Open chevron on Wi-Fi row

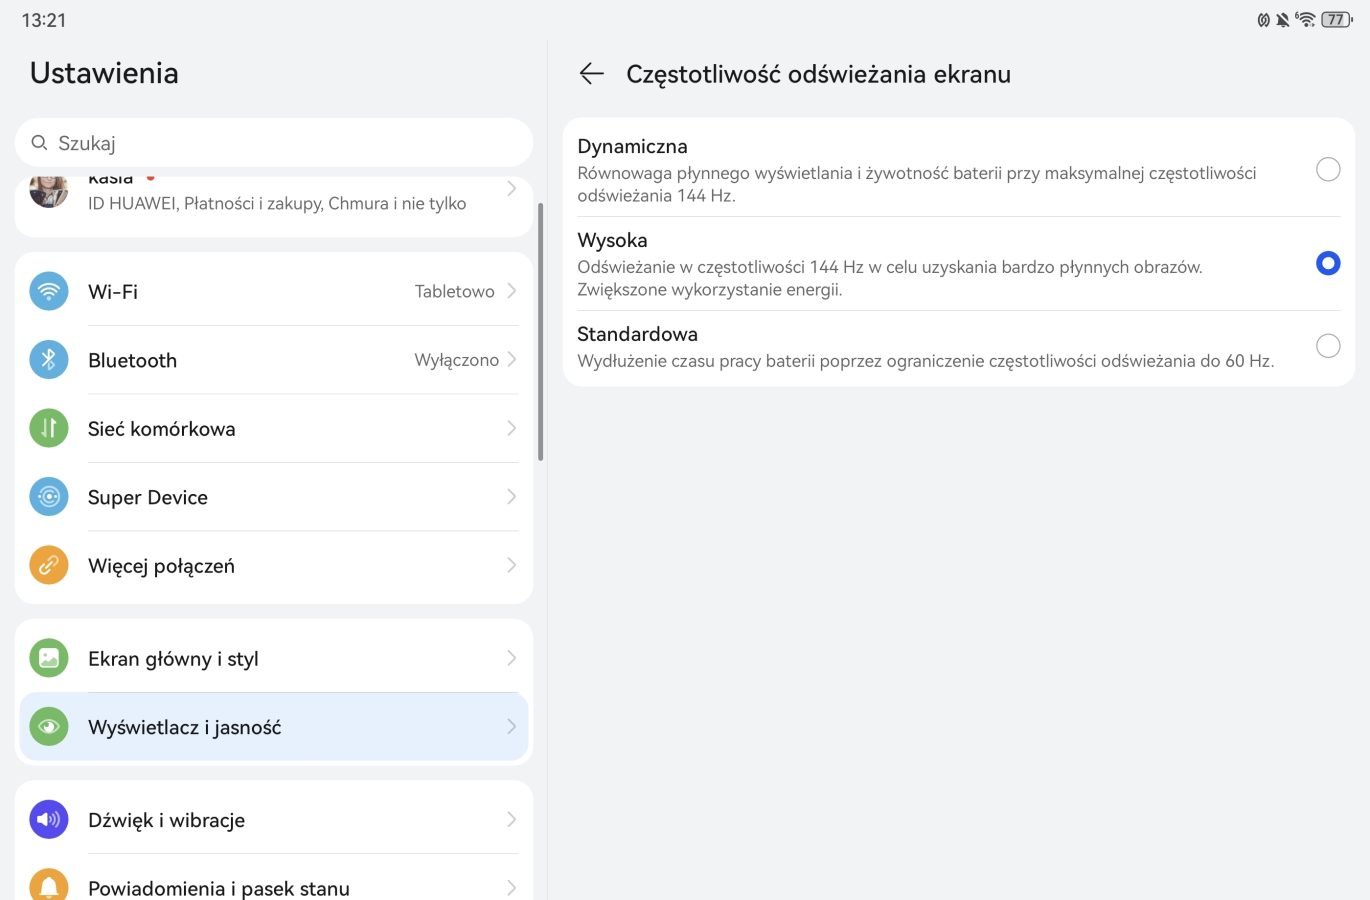point(511,291)
